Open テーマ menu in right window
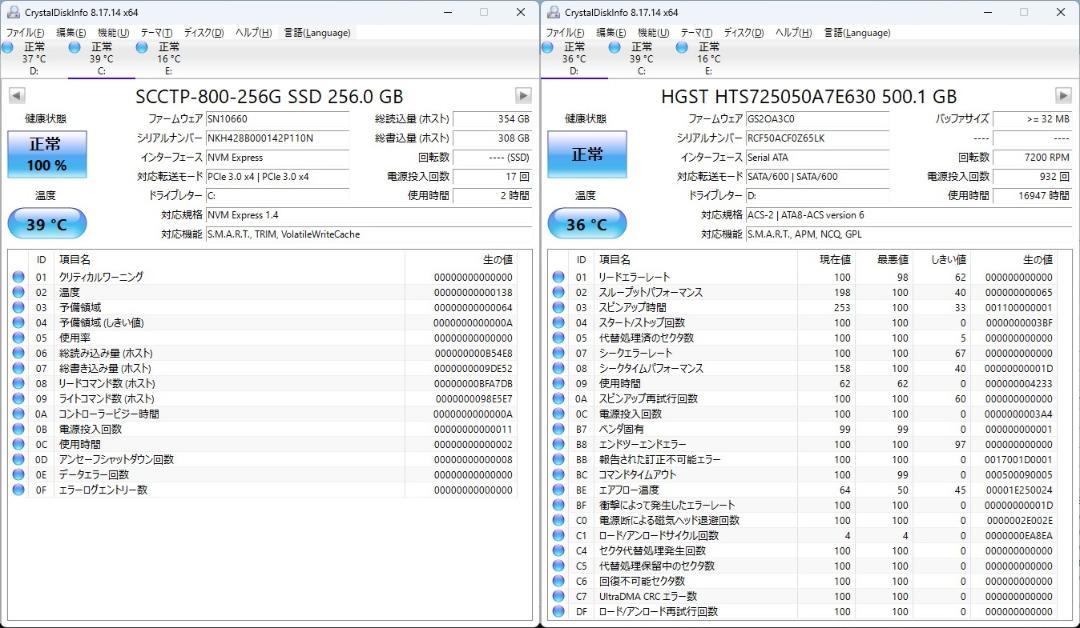Viewport: 1080px width, 628px height. click(696, 32)
